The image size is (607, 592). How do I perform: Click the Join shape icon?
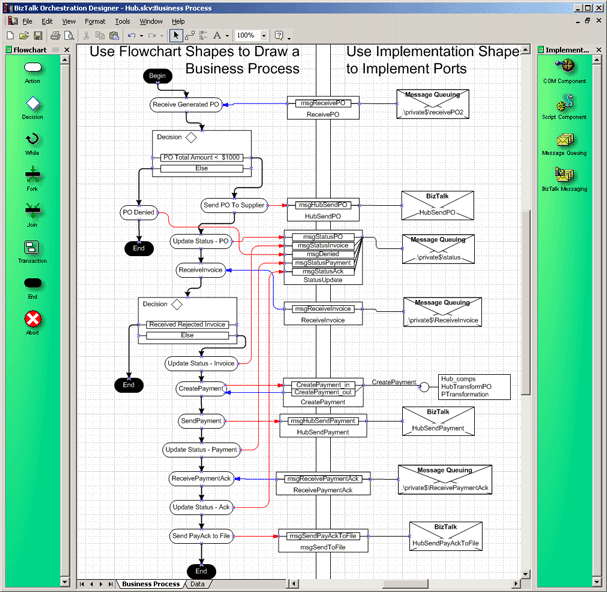tap(33, 211)
